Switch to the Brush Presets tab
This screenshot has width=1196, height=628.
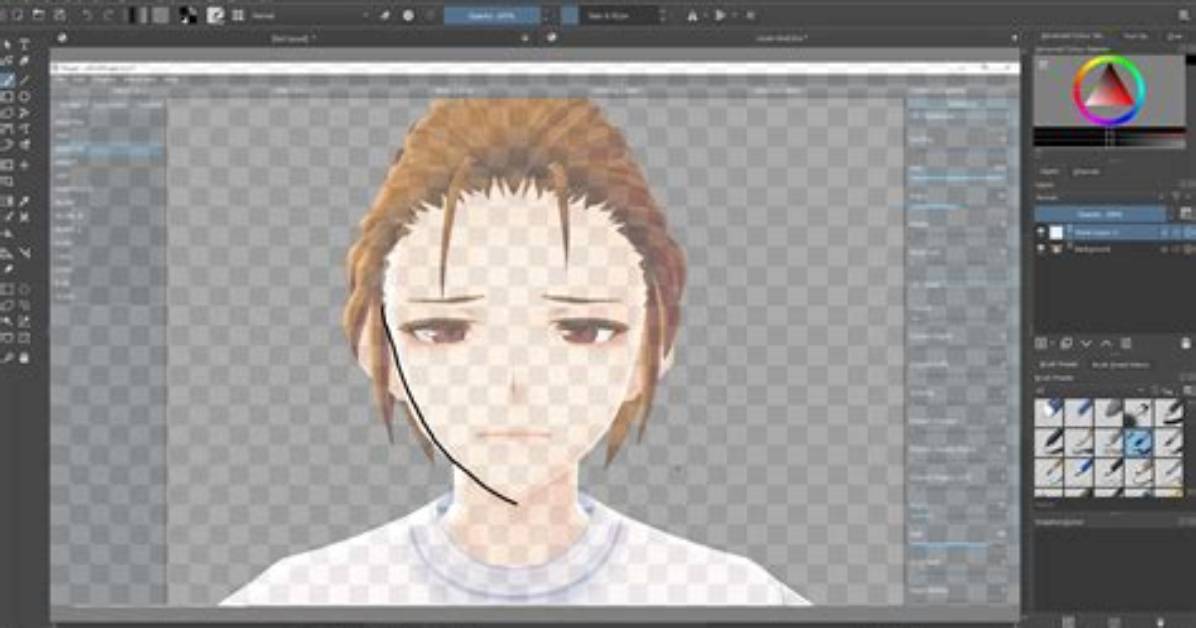[x=1059, y=365]
